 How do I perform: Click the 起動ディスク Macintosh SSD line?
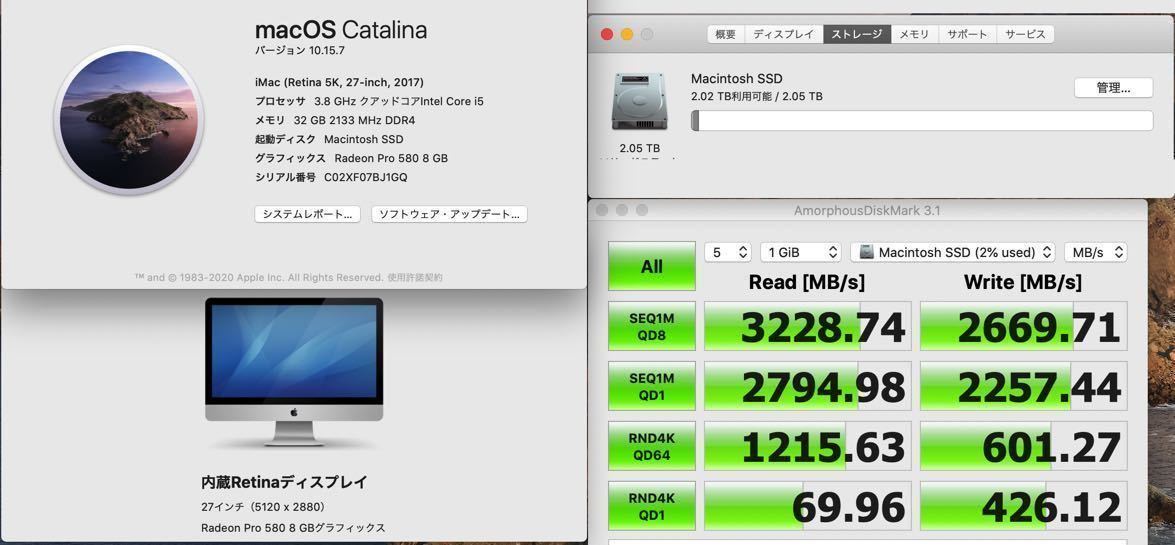pos(329,139)
